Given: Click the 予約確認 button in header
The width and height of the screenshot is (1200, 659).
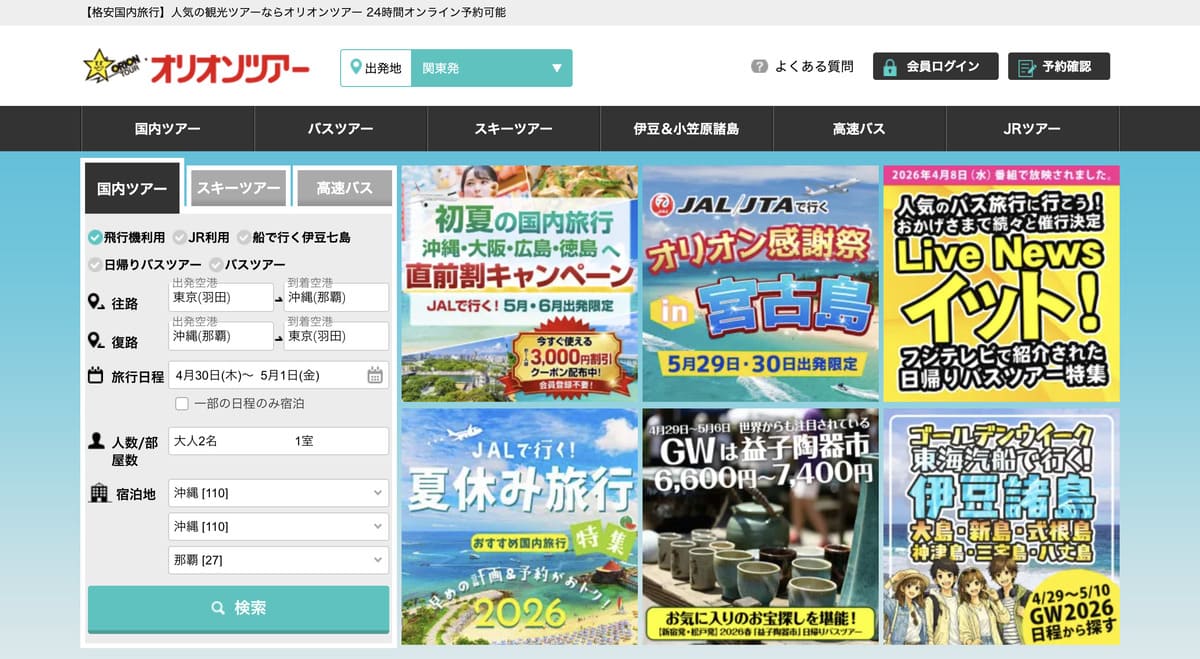Looking at the screenshot, I should click(1058, 67).
